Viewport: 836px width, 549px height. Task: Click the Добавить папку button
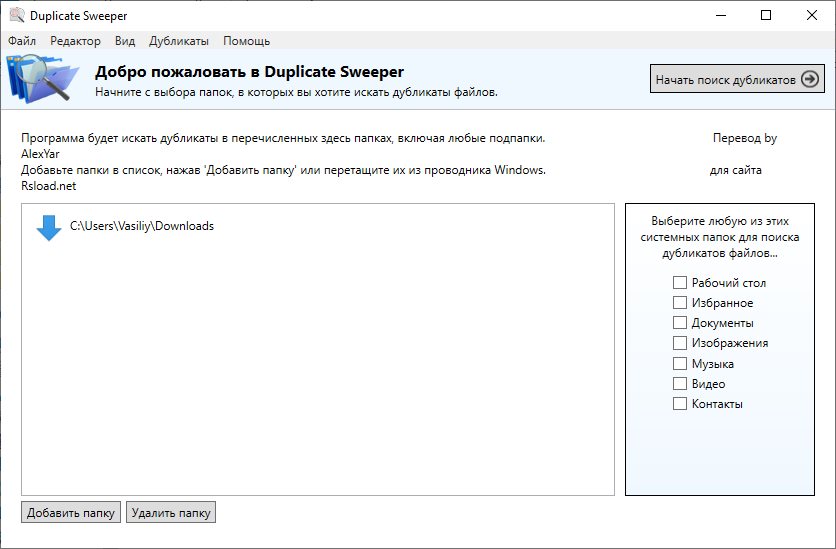point(71,513)
